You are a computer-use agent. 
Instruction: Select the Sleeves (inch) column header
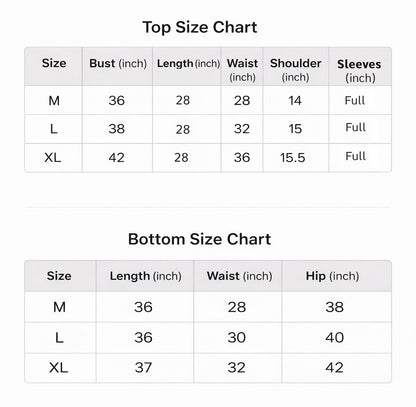coord(359,71)
